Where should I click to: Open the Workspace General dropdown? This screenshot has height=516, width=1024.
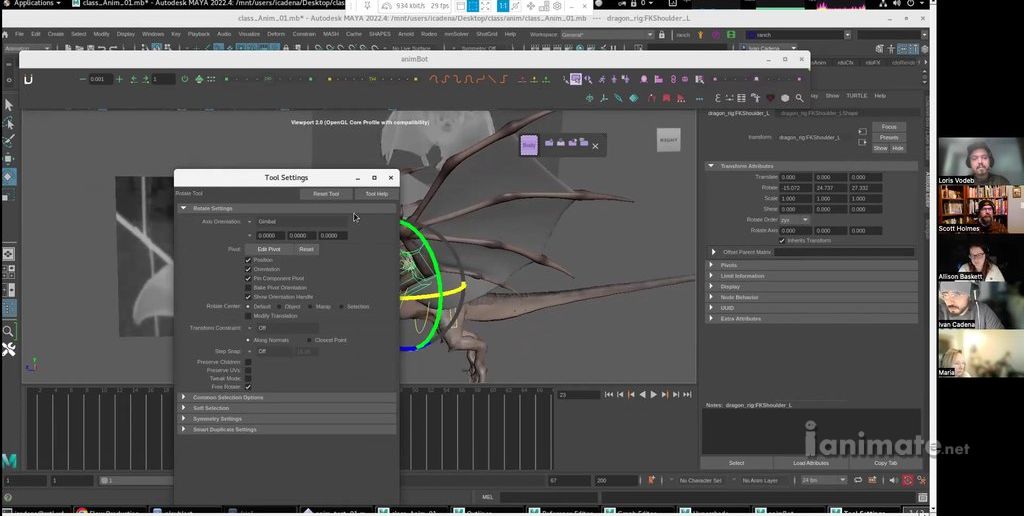click(607, 35)
